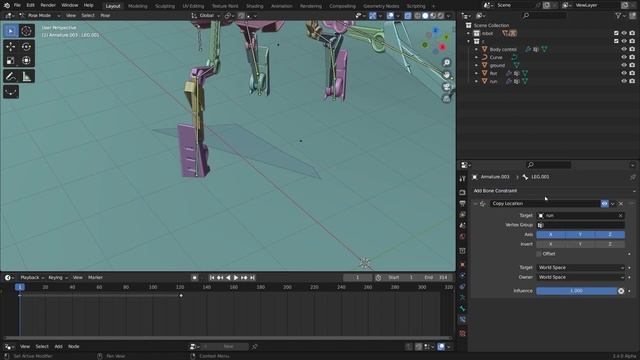Toggle Invert Y button
The height and width of the screenshot is (360, 640).
point(580,244)
